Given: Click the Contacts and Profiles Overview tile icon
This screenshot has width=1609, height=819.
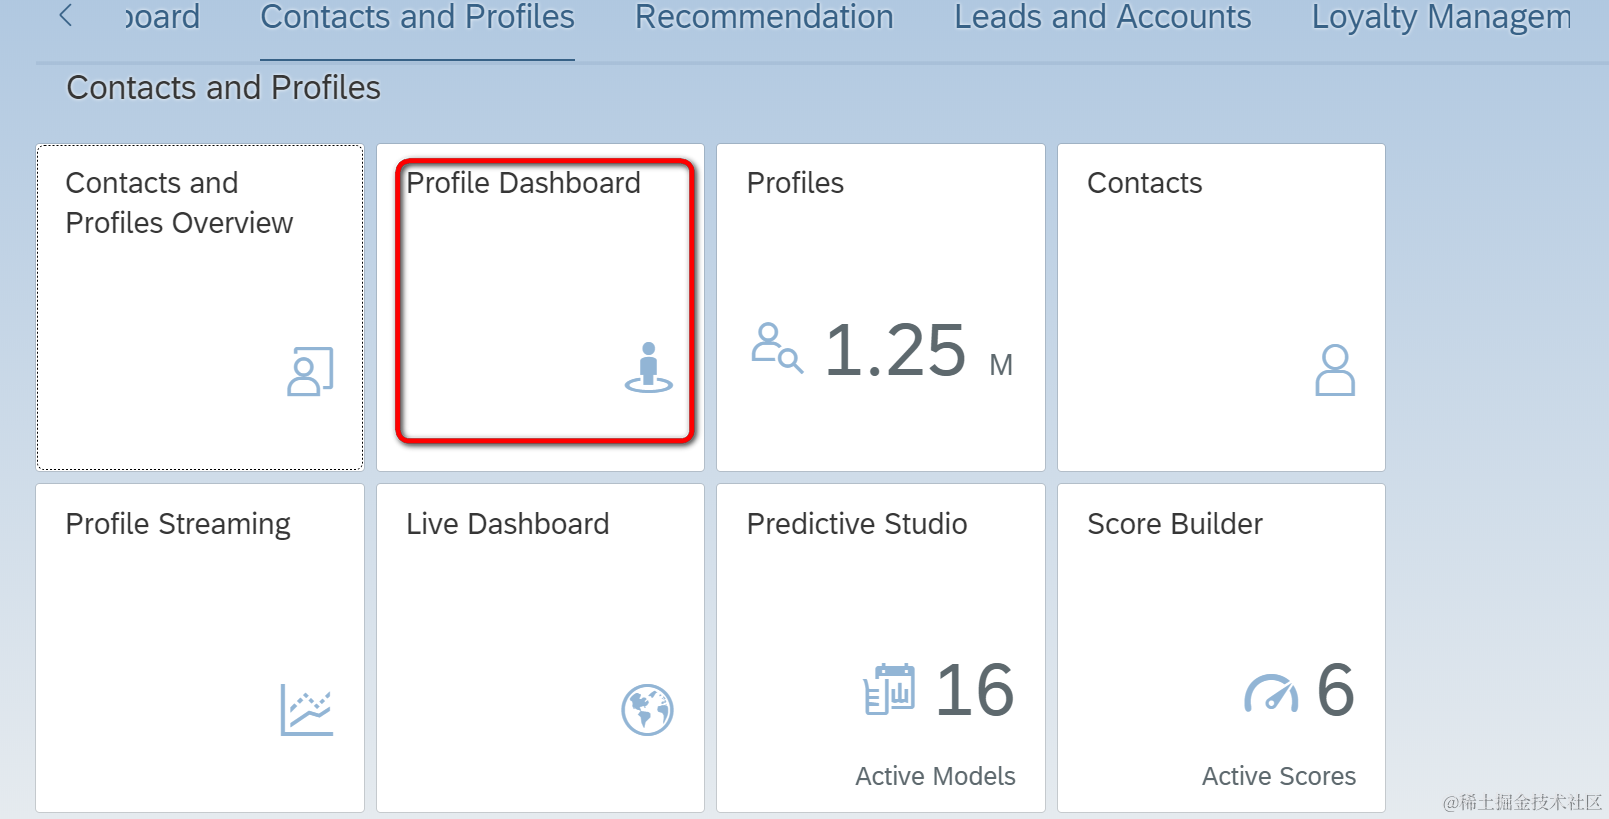Looking at the screenshot, I should point(310,371).
